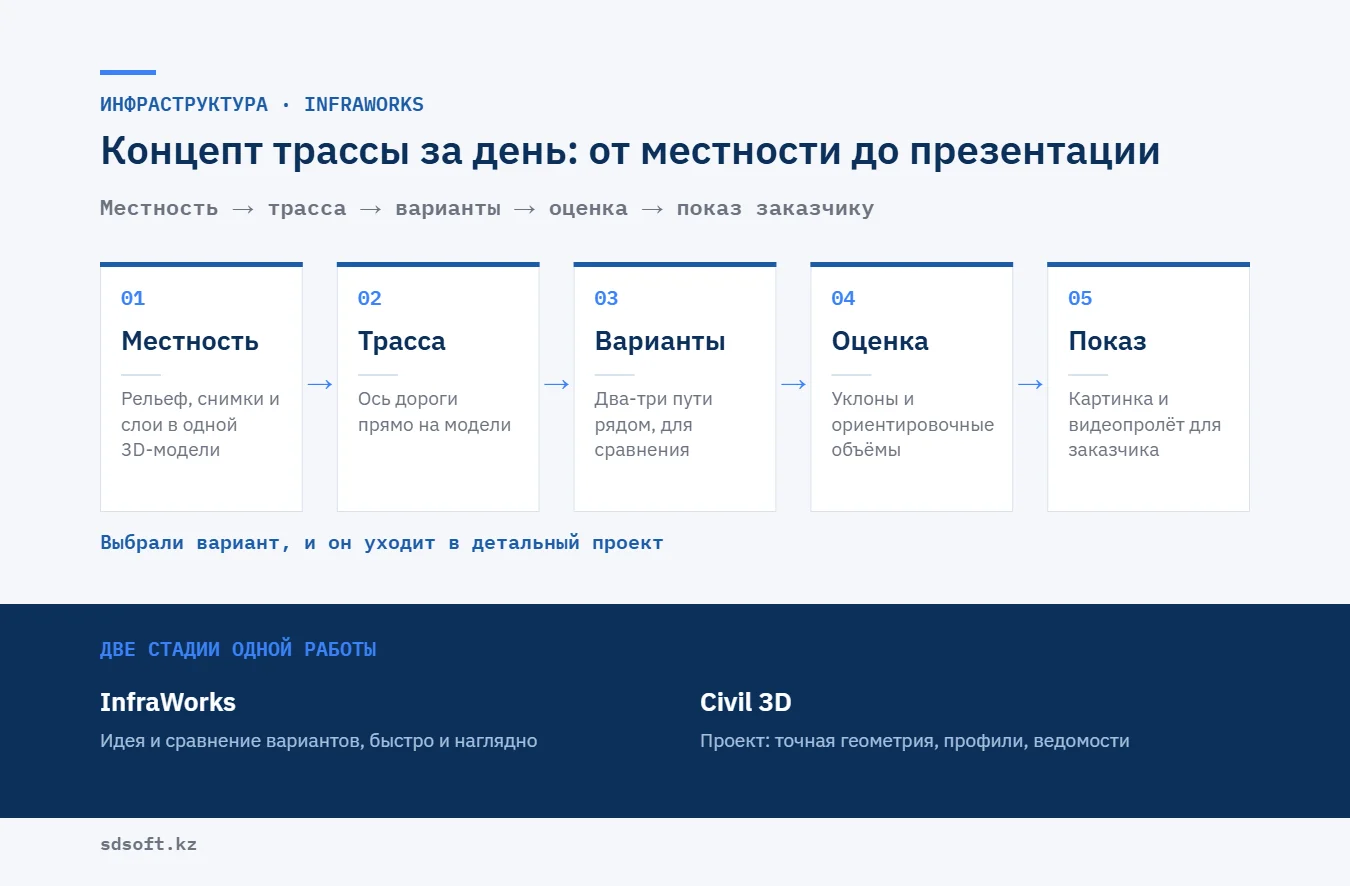The image size is (1350, 886).
Task: Select the 'Трасса' card heading
Action: [402, 341]
